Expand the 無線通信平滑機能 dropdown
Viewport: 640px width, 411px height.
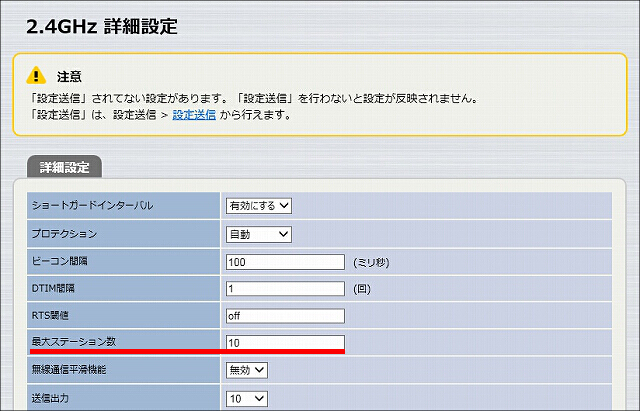point(247,370)
